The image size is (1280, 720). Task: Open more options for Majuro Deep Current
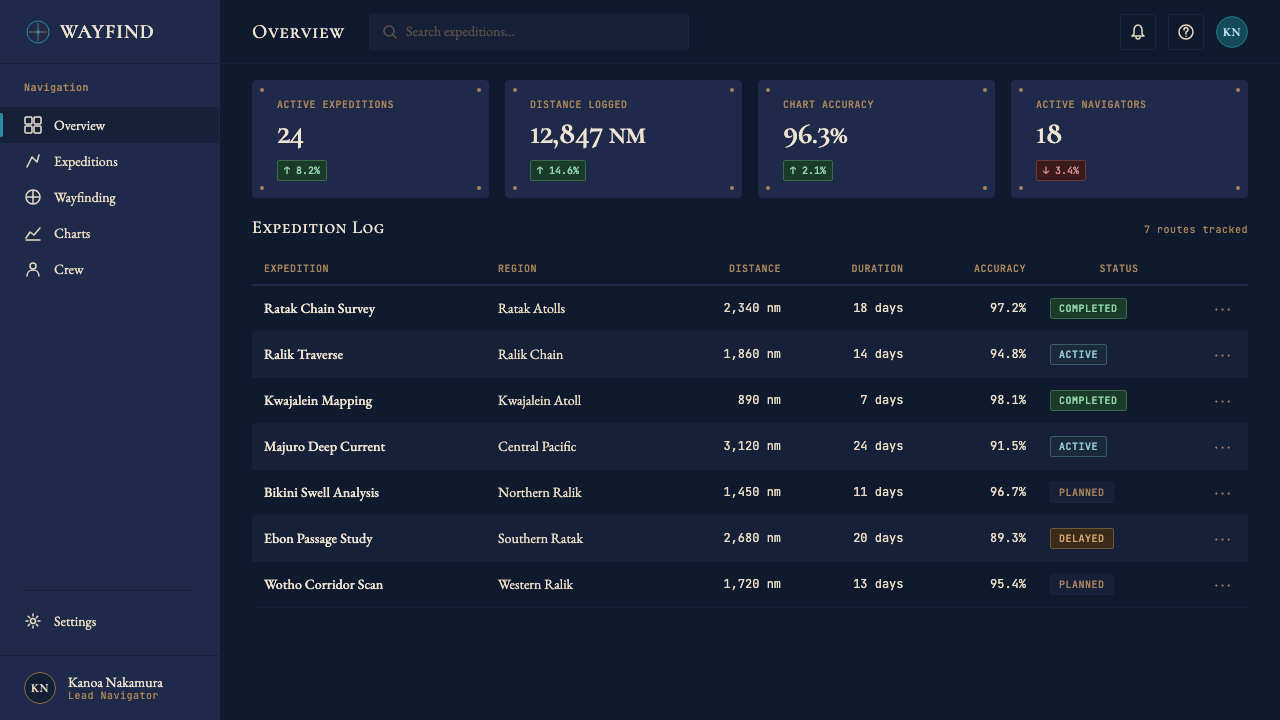point(1222,447)
